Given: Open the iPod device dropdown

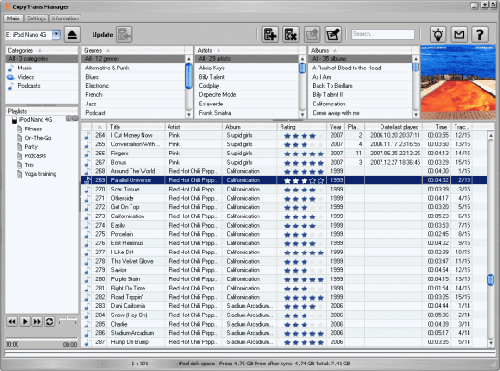Looking at the screenshot, I should pos(57,34).
